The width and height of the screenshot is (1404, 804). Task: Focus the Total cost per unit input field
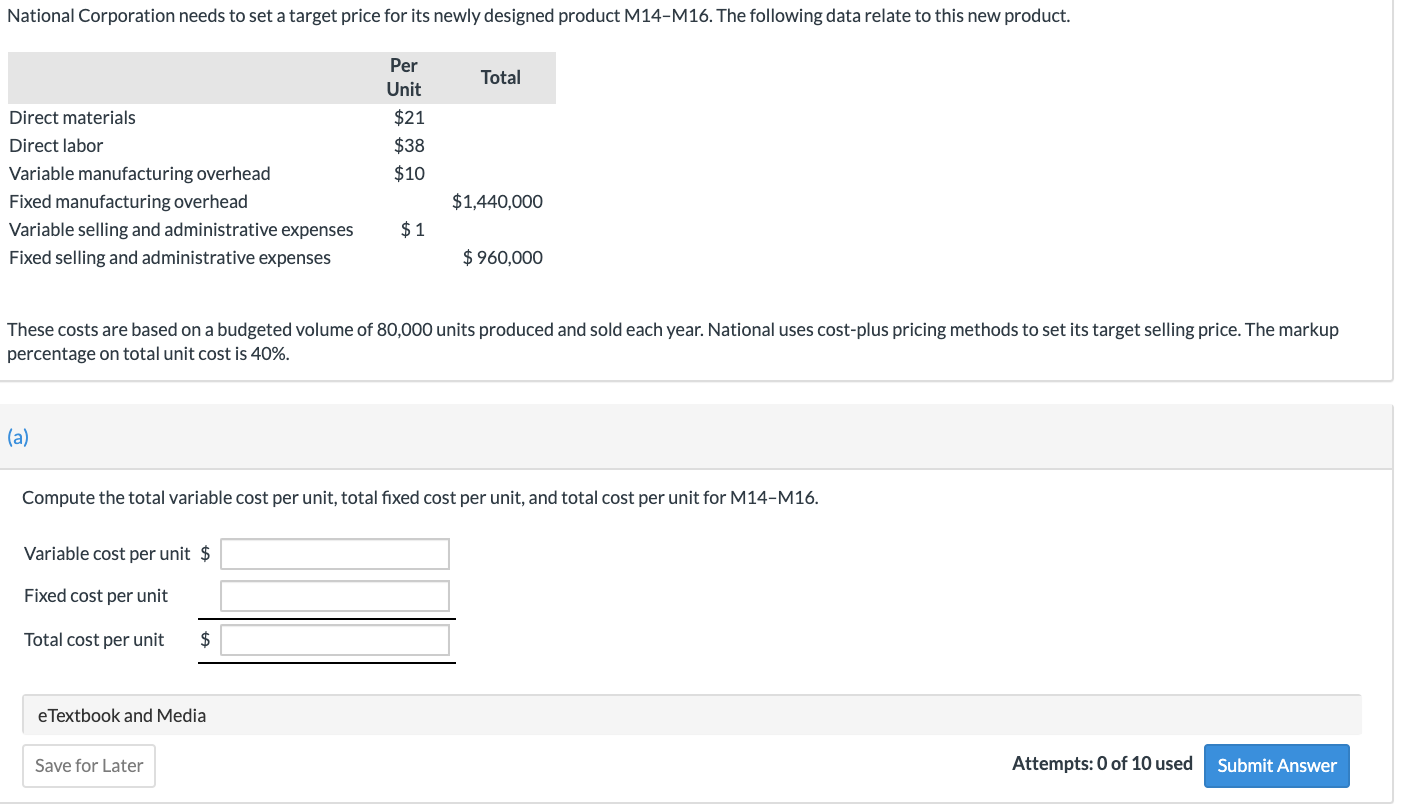[334, 640]
